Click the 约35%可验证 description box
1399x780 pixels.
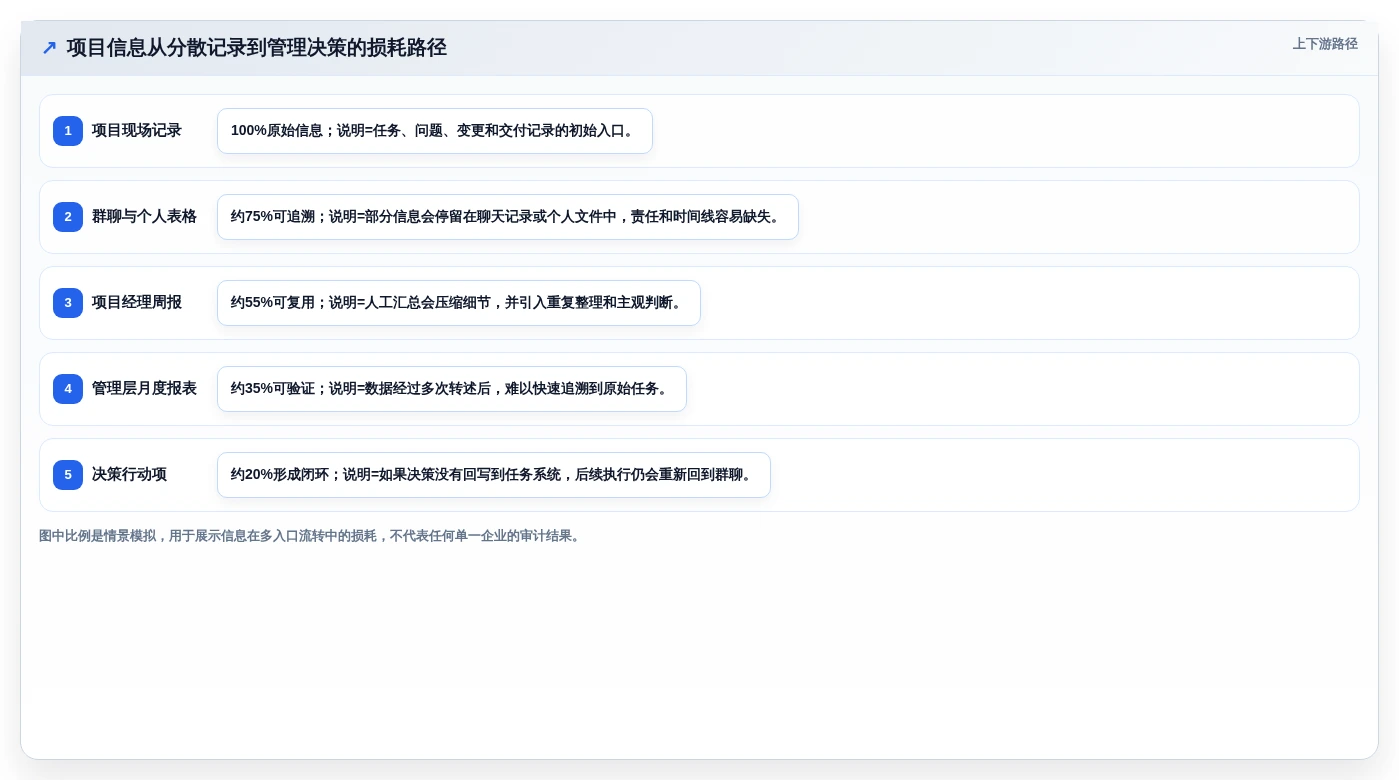tap(452, 389)
